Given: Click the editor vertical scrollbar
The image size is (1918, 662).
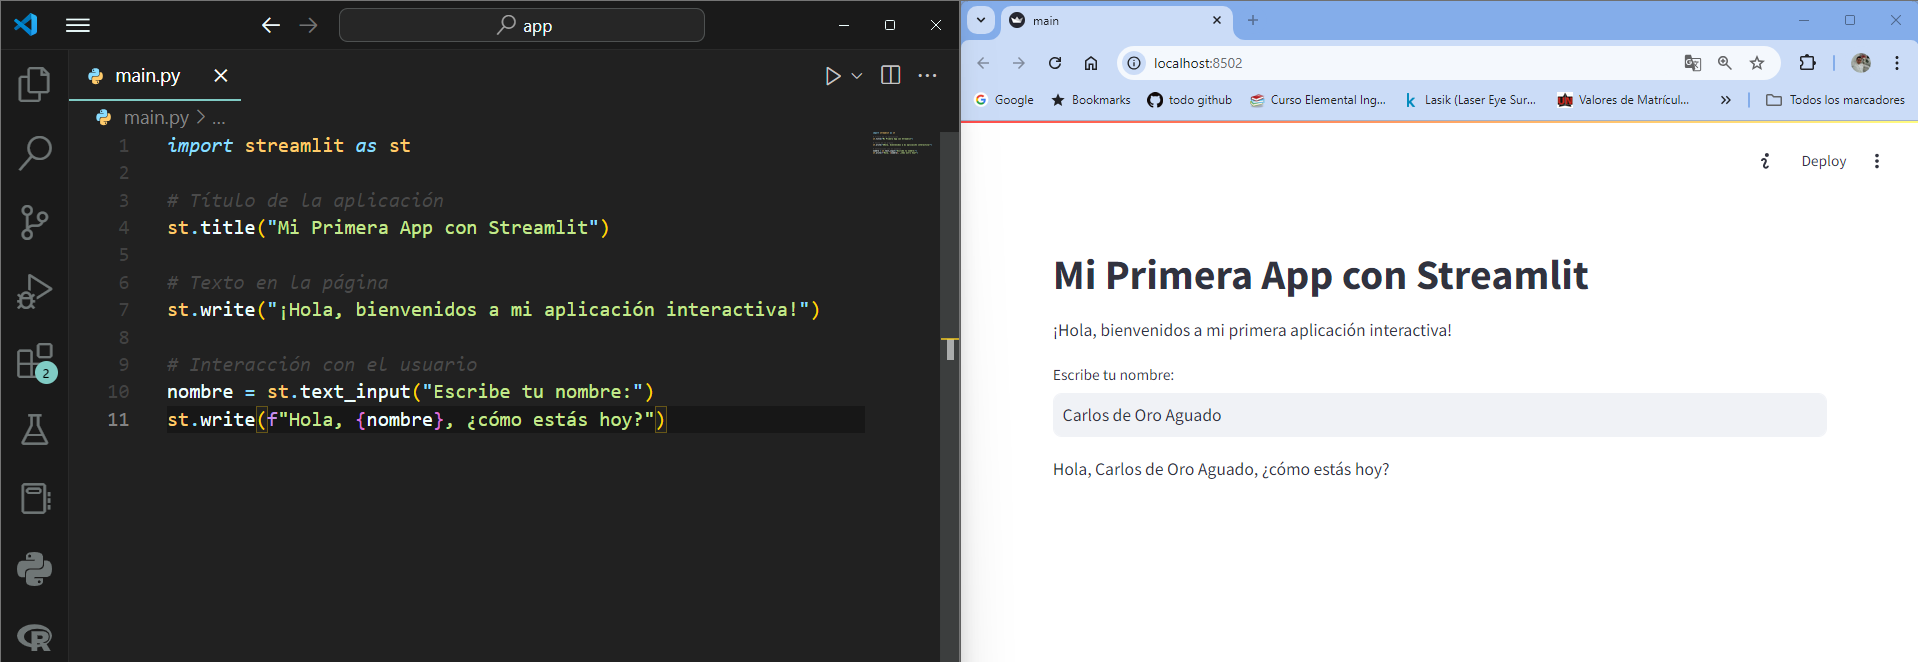Looking at the screenshot, I should [950, 396].
